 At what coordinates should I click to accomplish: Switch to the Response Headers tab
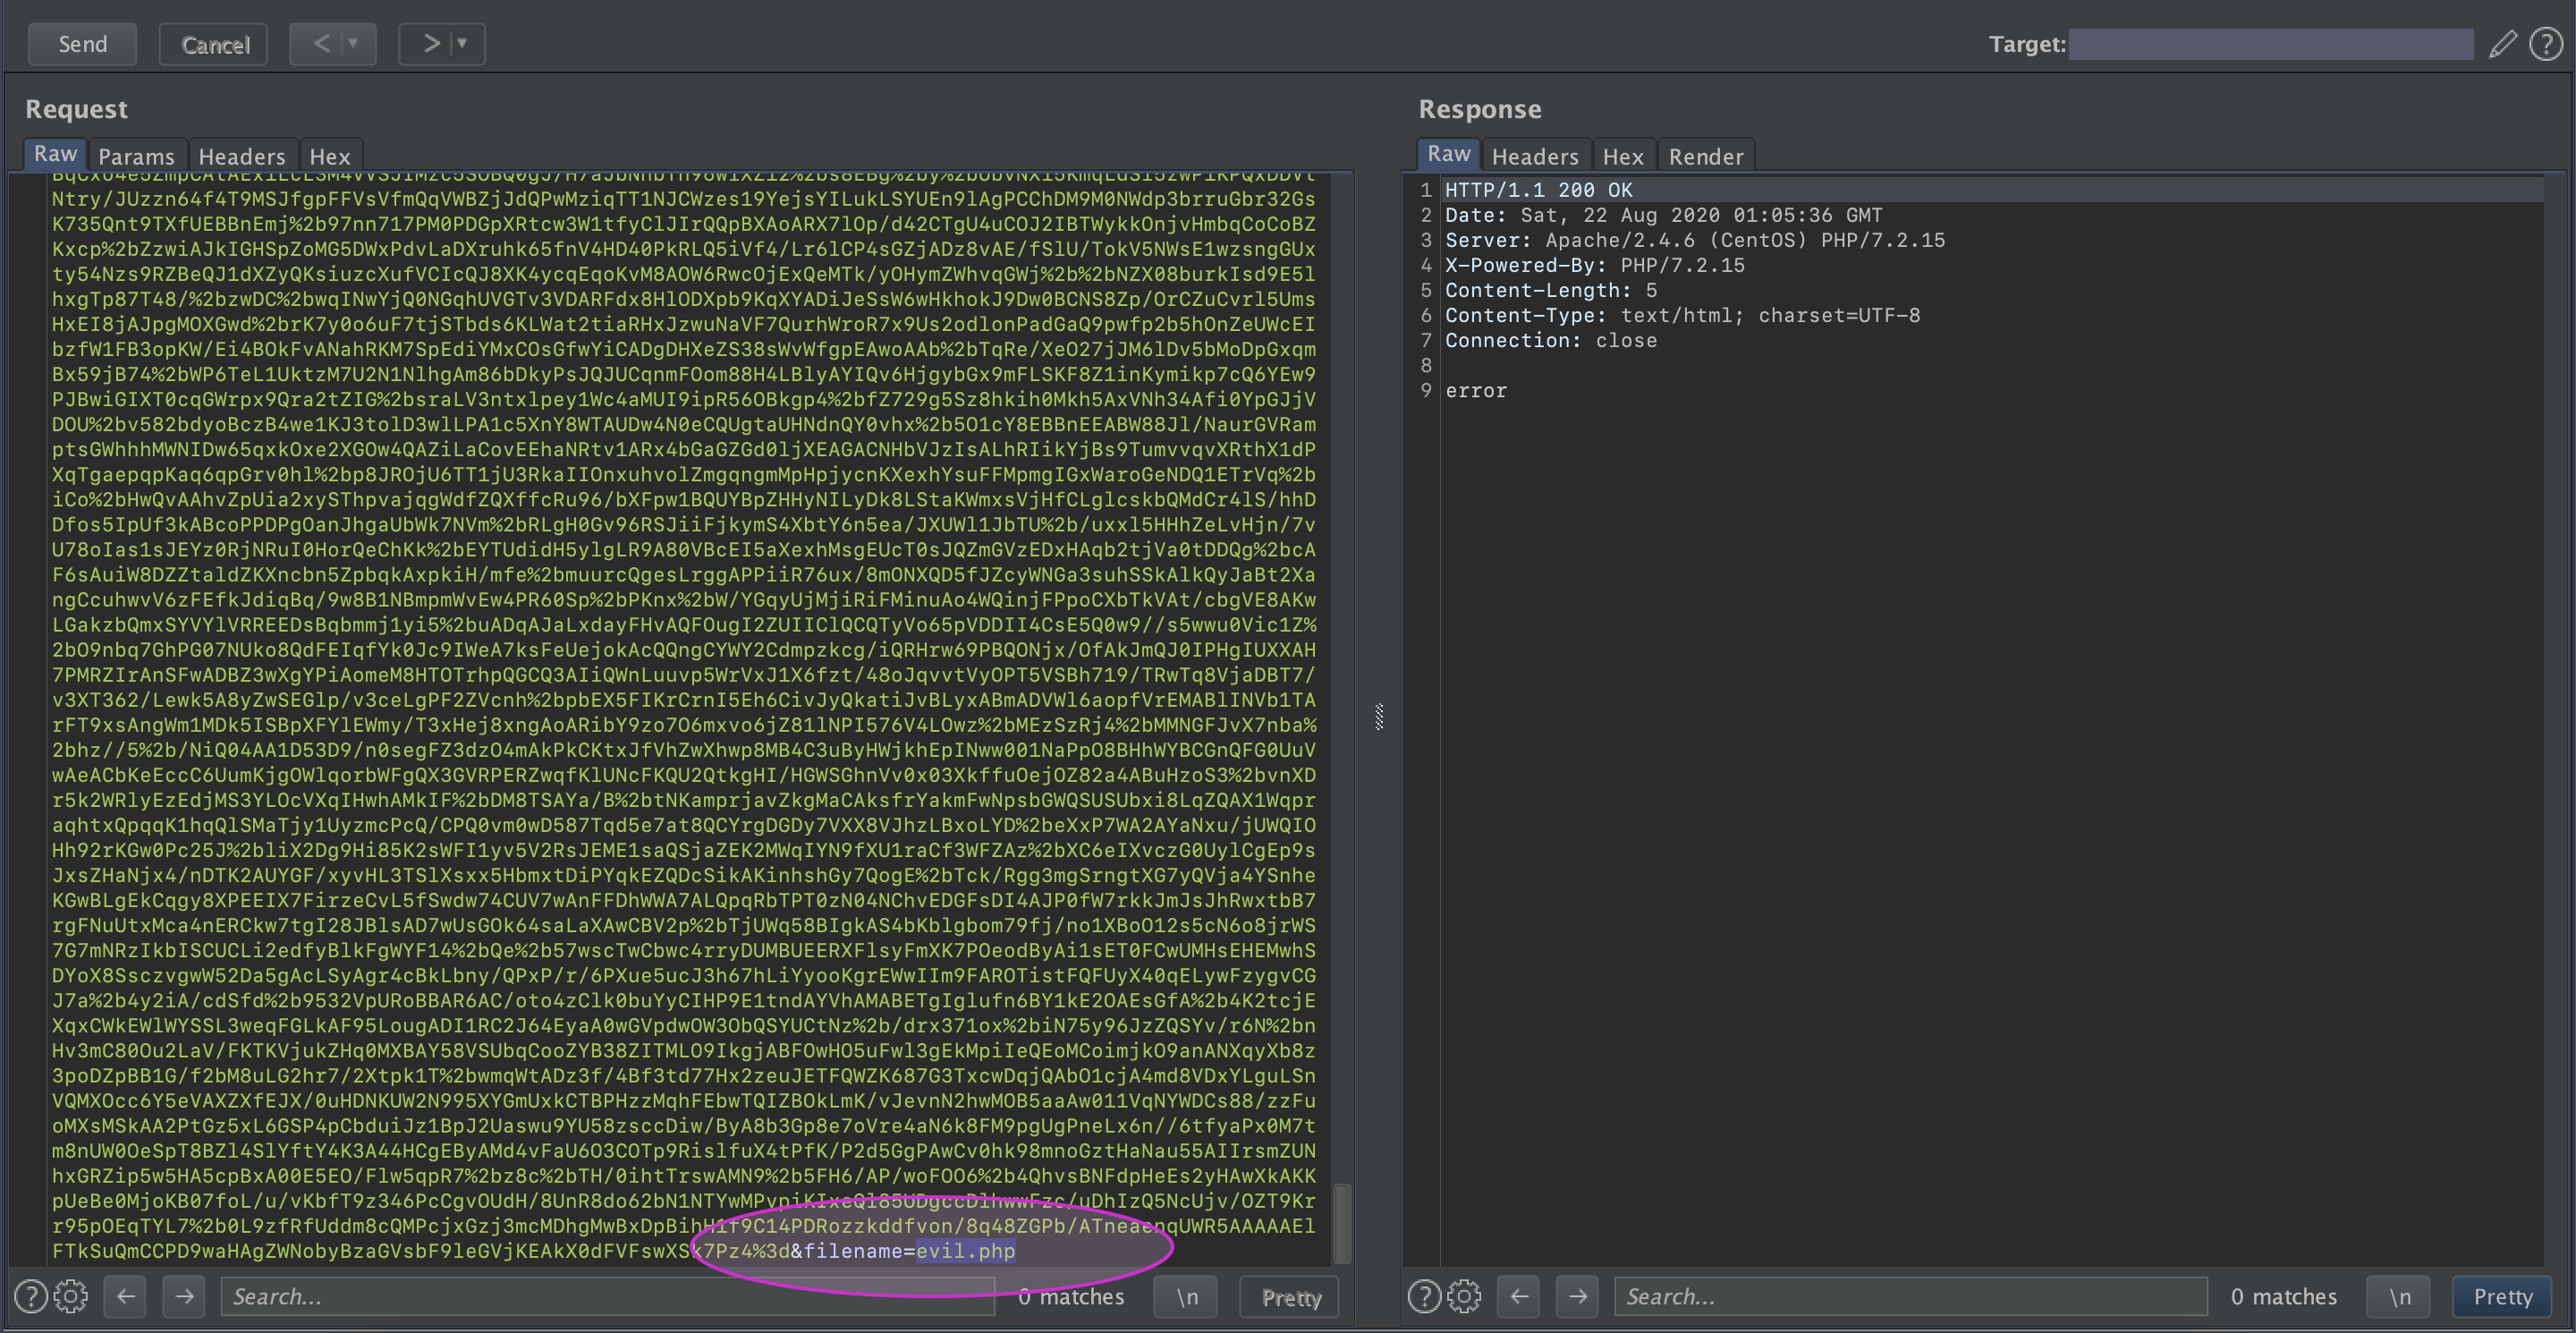click(x=1535, y=156)
